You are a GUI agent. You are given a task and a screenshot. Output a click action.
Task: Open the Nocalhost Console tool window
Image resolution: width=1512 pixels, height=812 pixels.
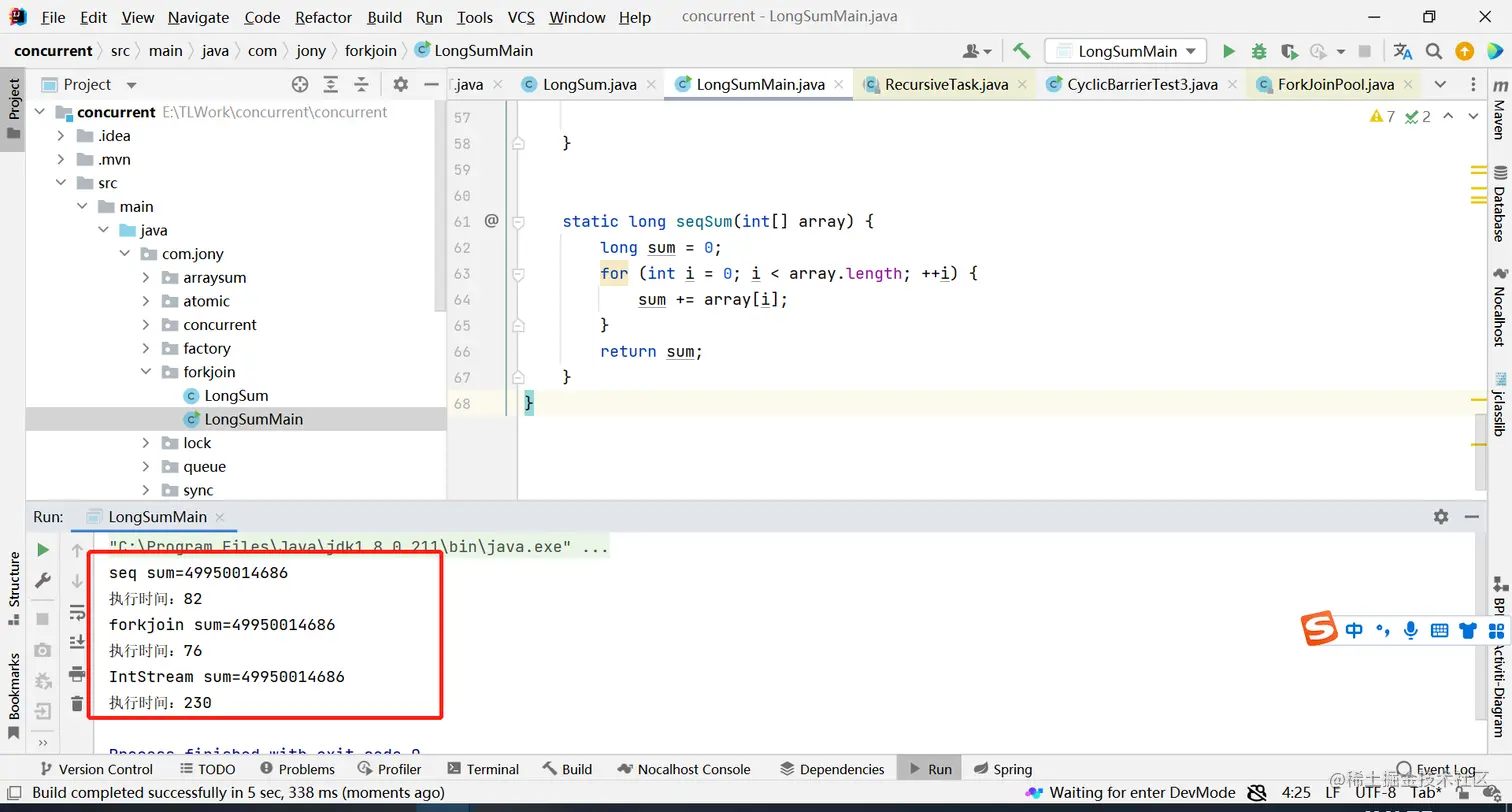(x=683, y=769)
